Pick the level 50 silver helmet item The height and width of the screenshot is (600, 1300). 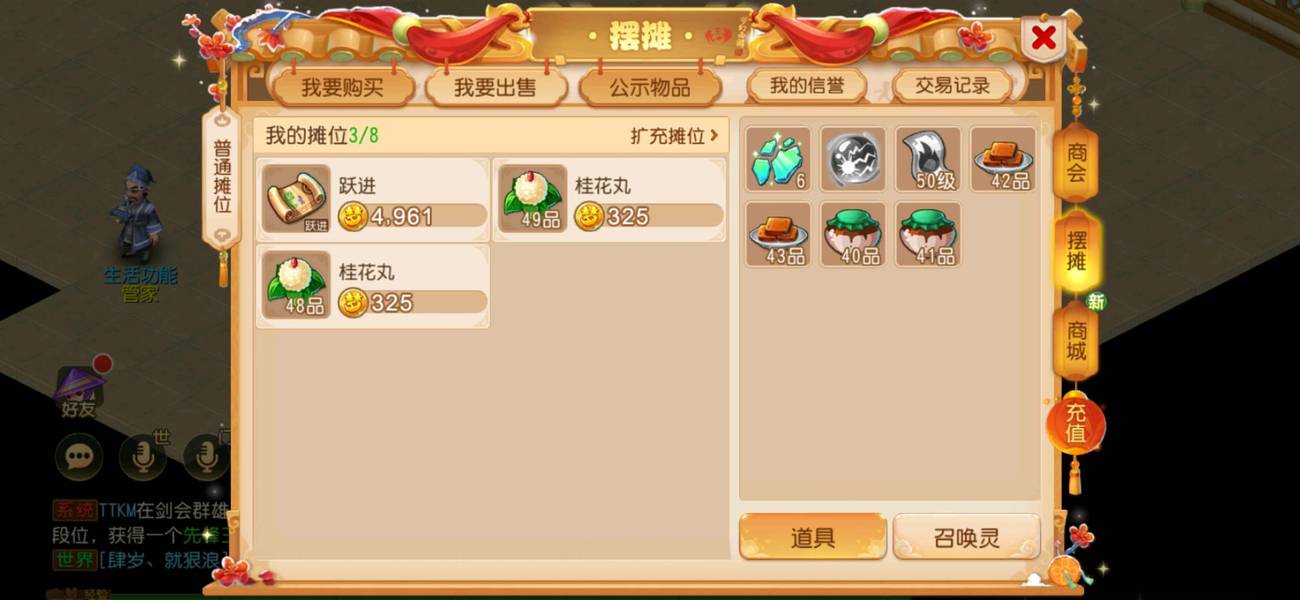click(x=928, y=159)
